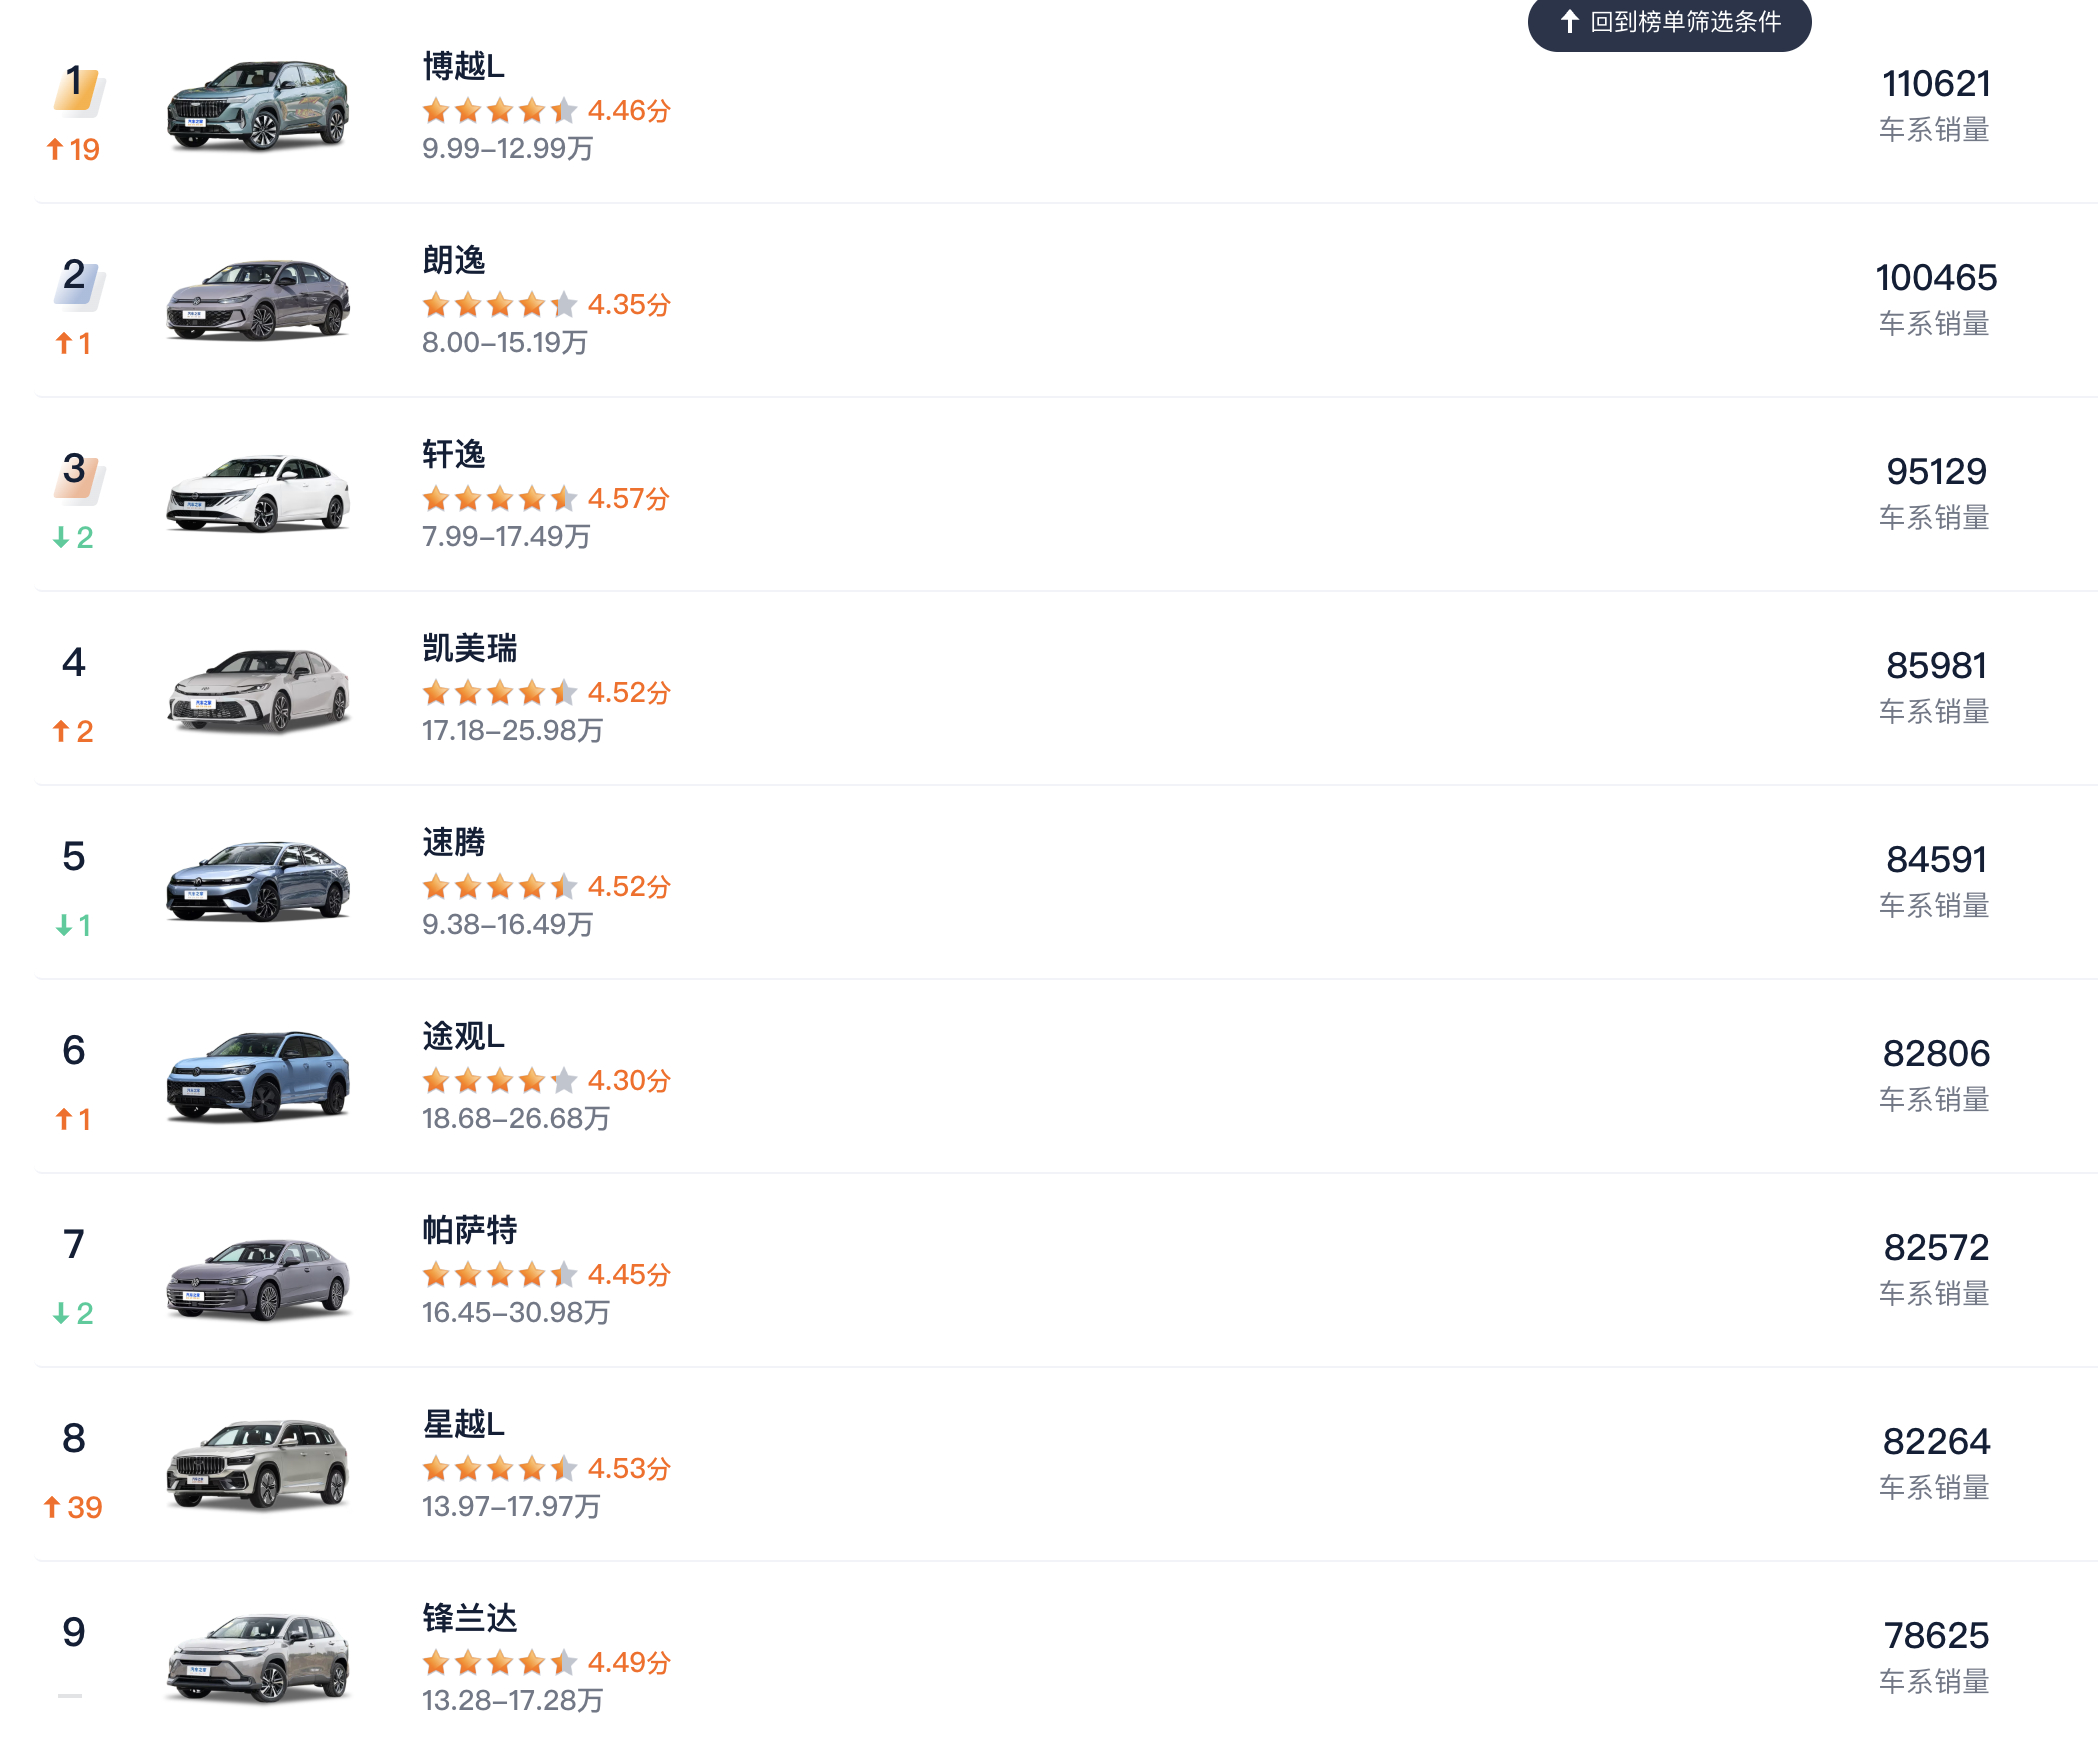Click the 速腾 down 1 rank indicator
The image size is (2098, 1738).
pos(73,926)
